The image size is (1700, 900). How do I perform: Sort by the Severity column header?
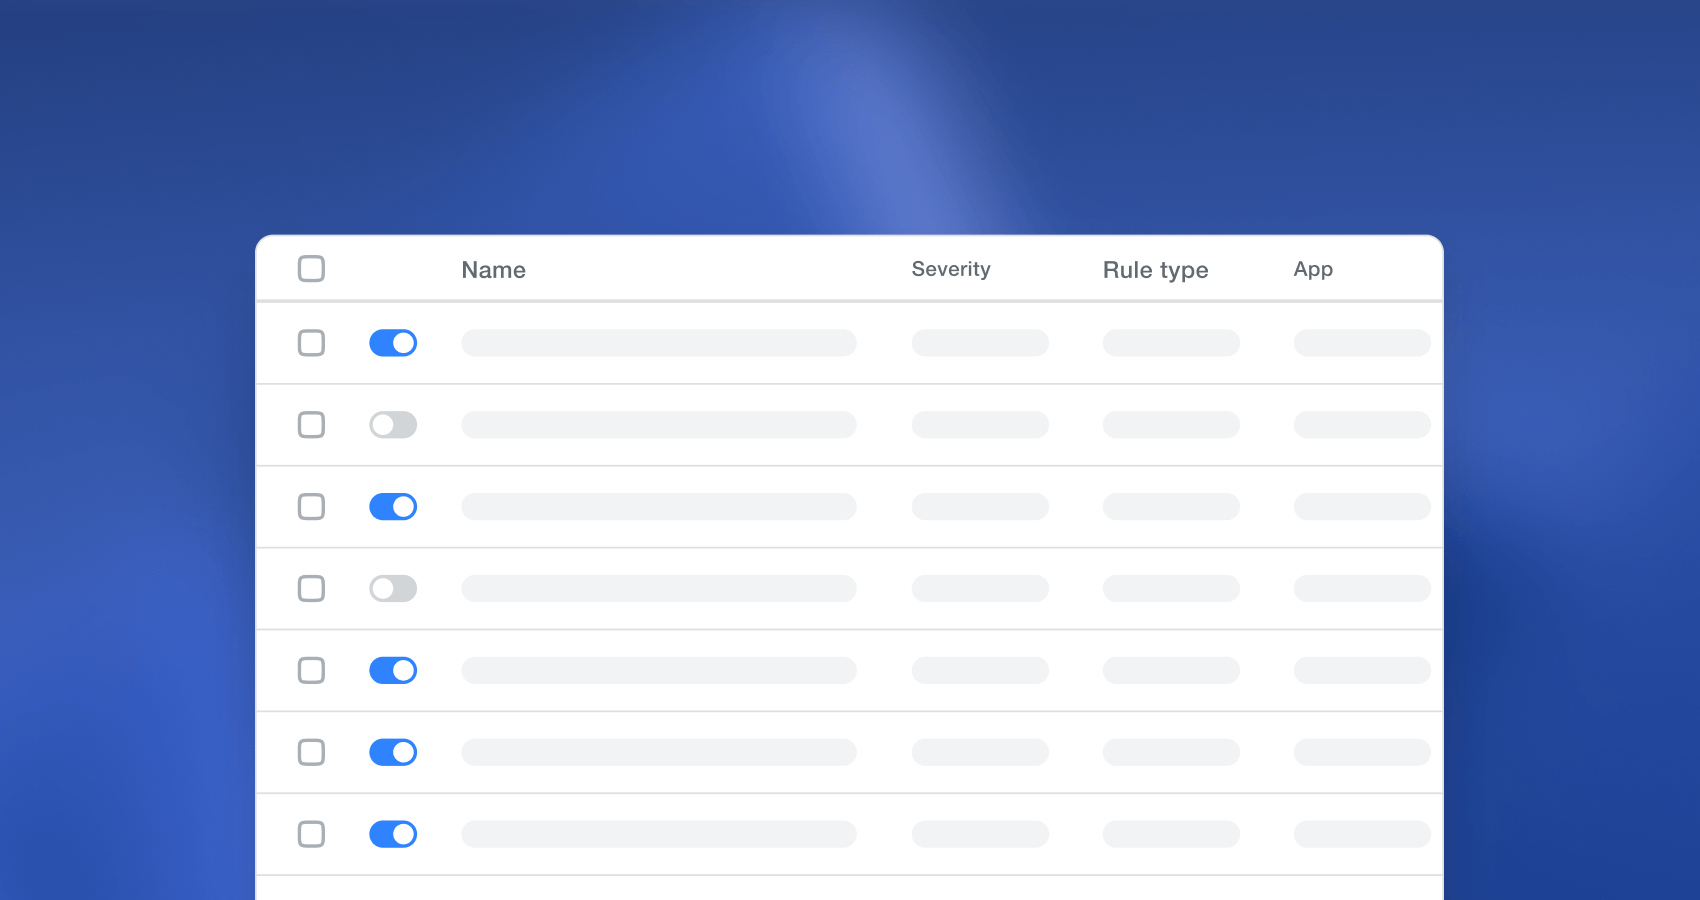pos(950,269)
